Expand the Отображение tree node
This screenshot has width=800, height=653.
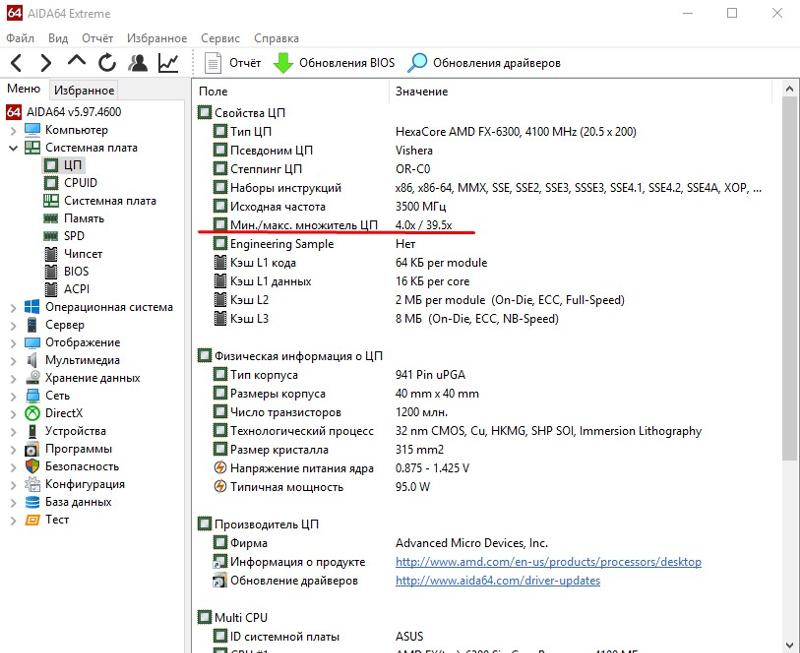[x=13, y=343]
